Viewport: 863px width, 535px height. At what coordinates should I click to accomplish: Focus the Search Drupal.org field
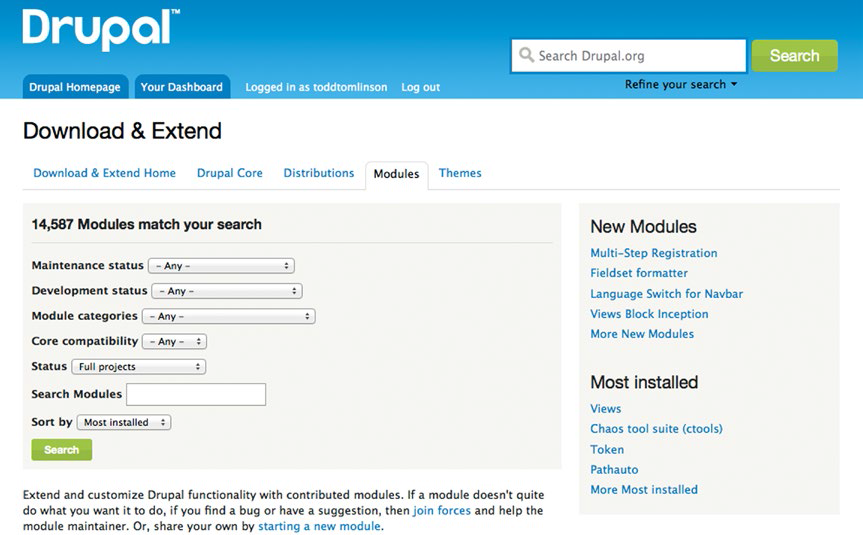pos(629,56)
